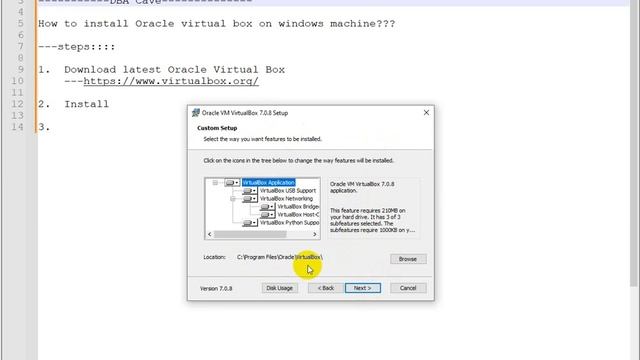Open the https://www.virtualbox.org/ link in editor
This screenshot has width=640, height=360.
pos(171,81)
